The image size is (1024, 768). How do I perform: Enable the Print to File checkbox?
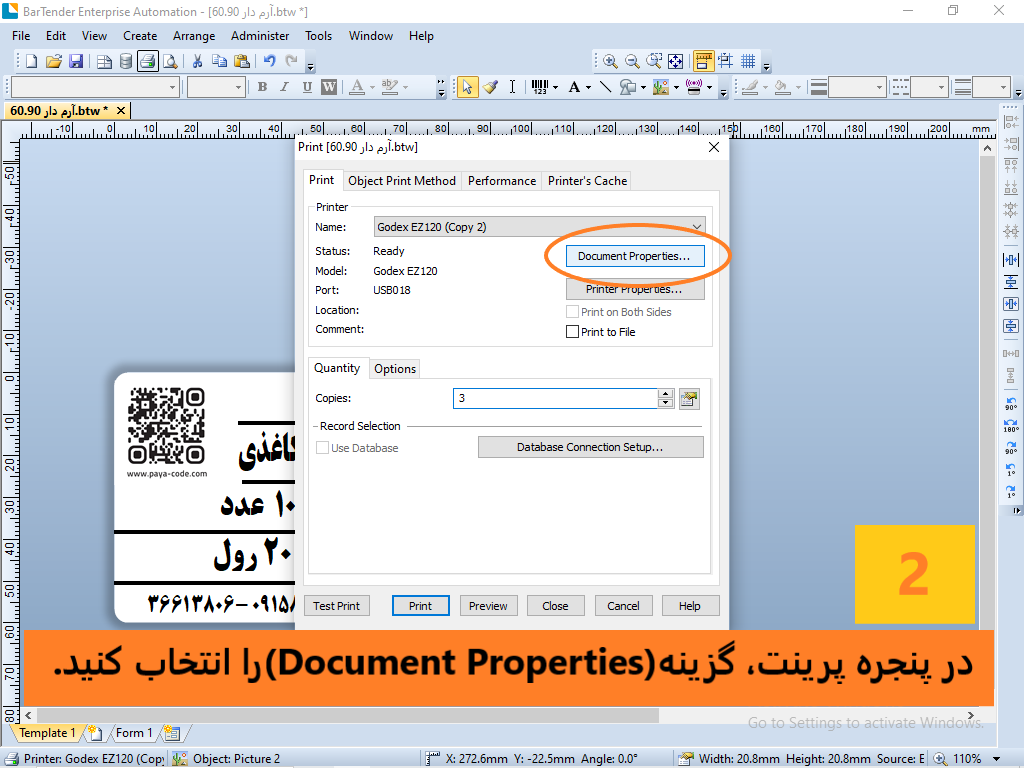pyautogui.click(x=572, y=332)
